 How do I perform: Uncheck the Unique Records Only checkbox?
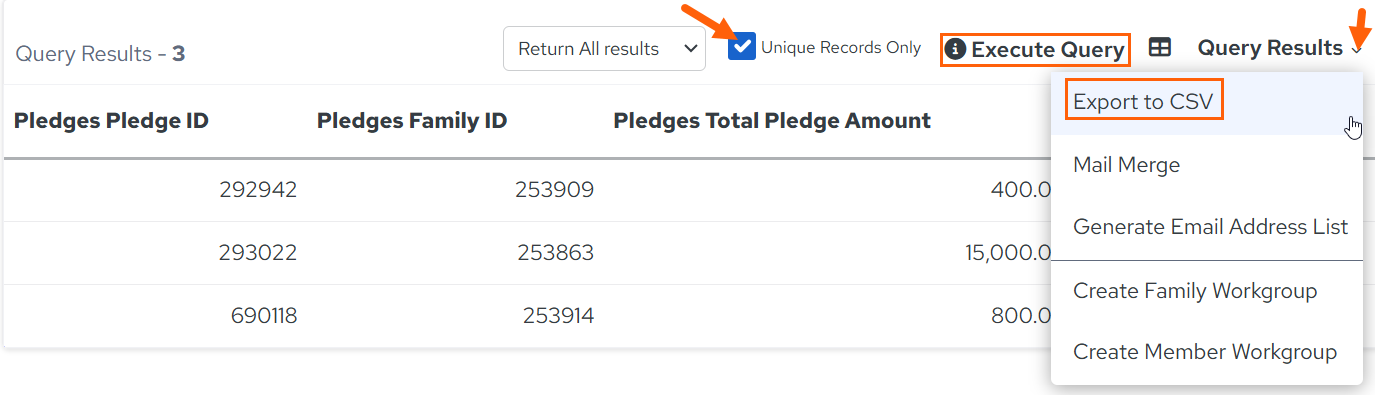(742, 46)
